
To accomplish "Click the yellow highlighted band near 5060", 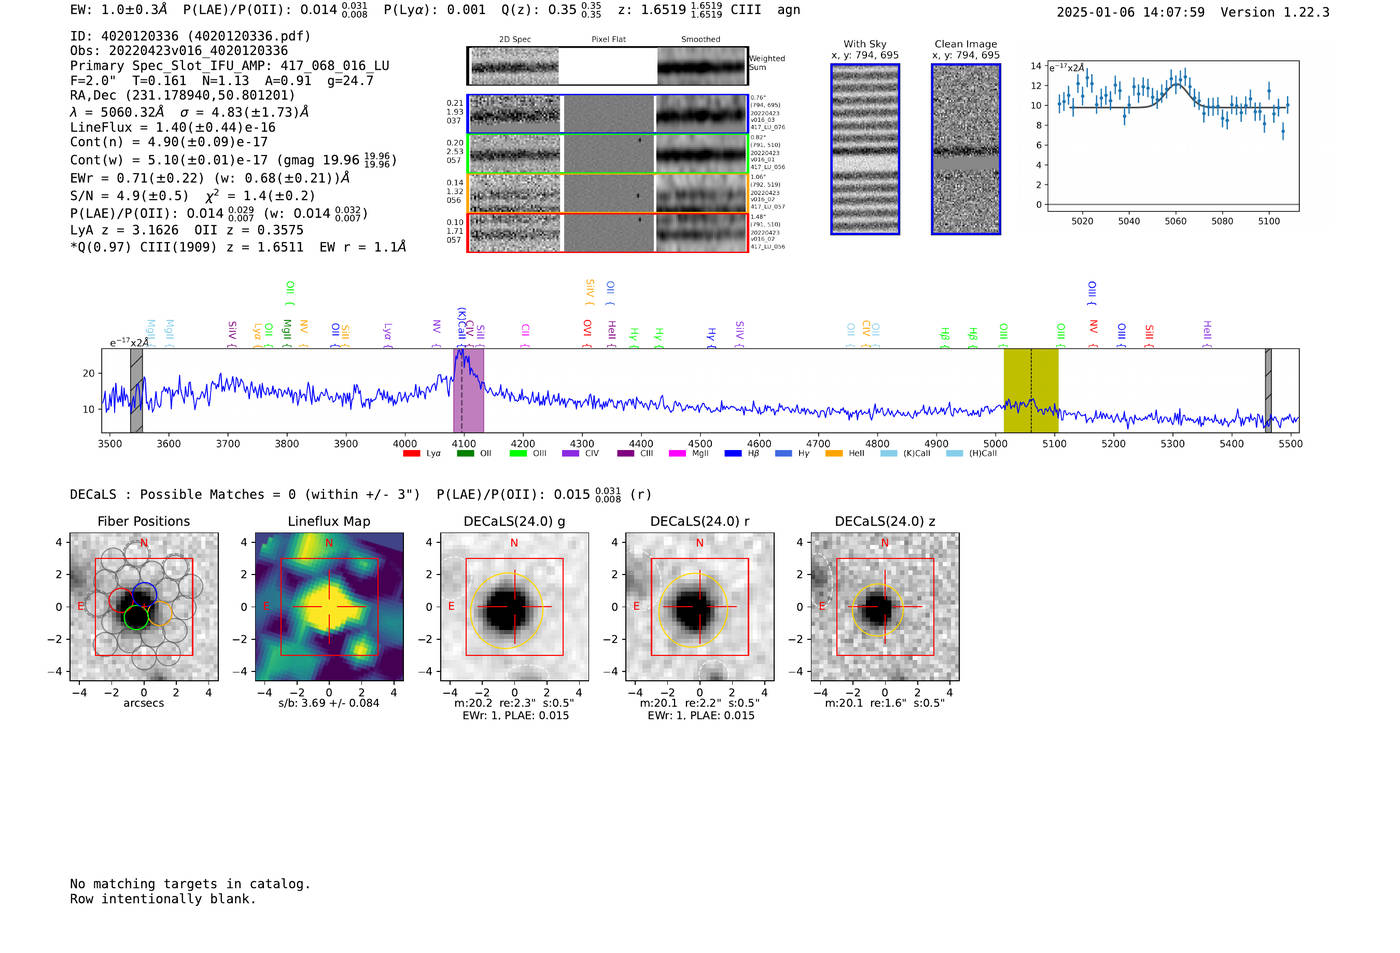I will [1031, 390].
